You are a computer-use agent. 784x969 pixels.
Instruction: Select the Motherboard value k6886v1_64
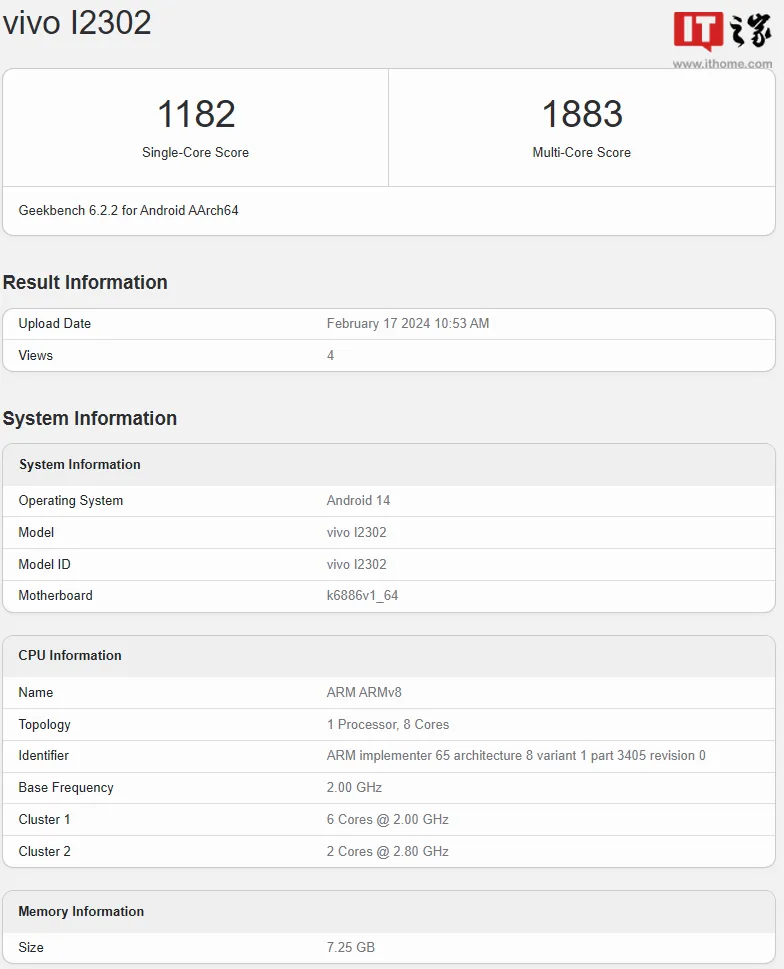point(362,596)
